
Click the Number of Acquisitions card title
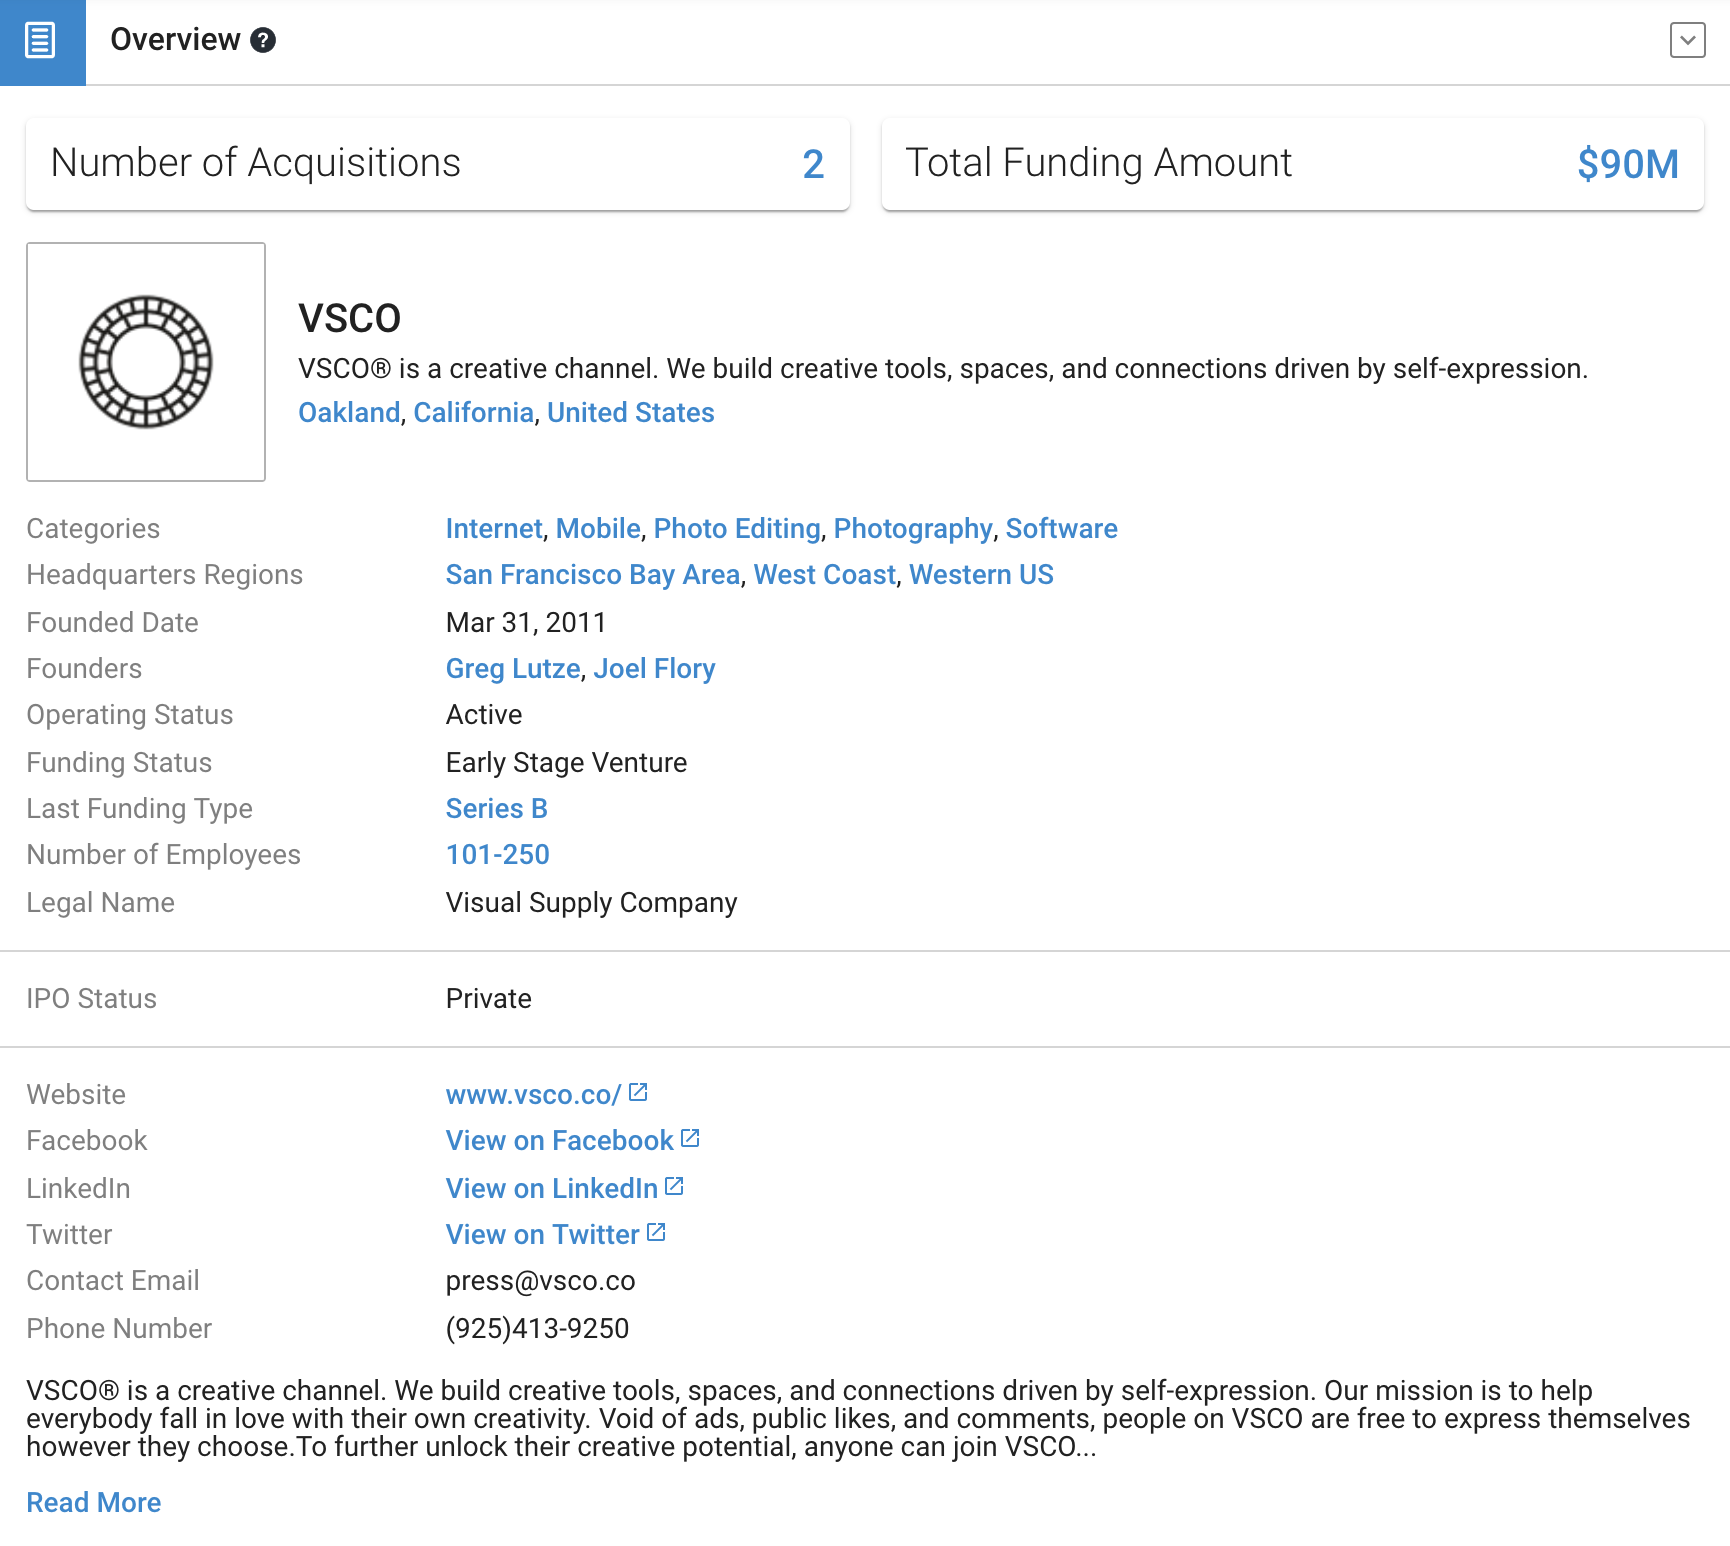(255, 163)
